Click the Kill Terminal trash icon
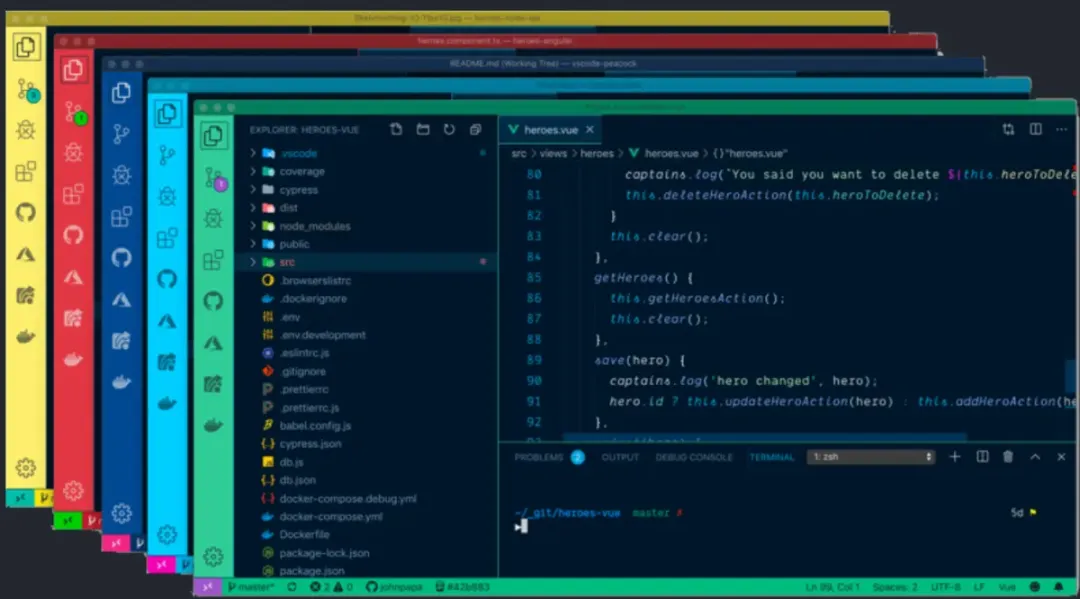Viewport: 1080px width, 599px height. coord(1009,455)
